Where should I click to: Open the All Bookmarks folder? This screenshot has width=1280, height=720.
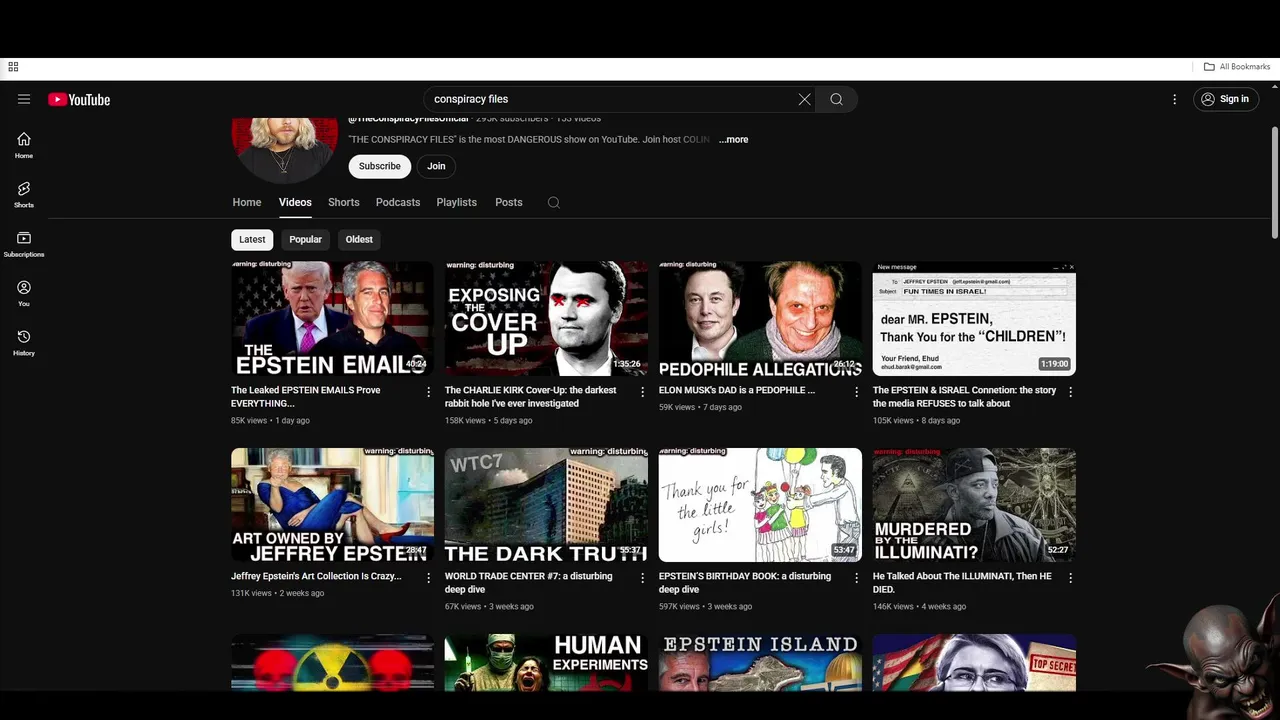point(1237,67)
